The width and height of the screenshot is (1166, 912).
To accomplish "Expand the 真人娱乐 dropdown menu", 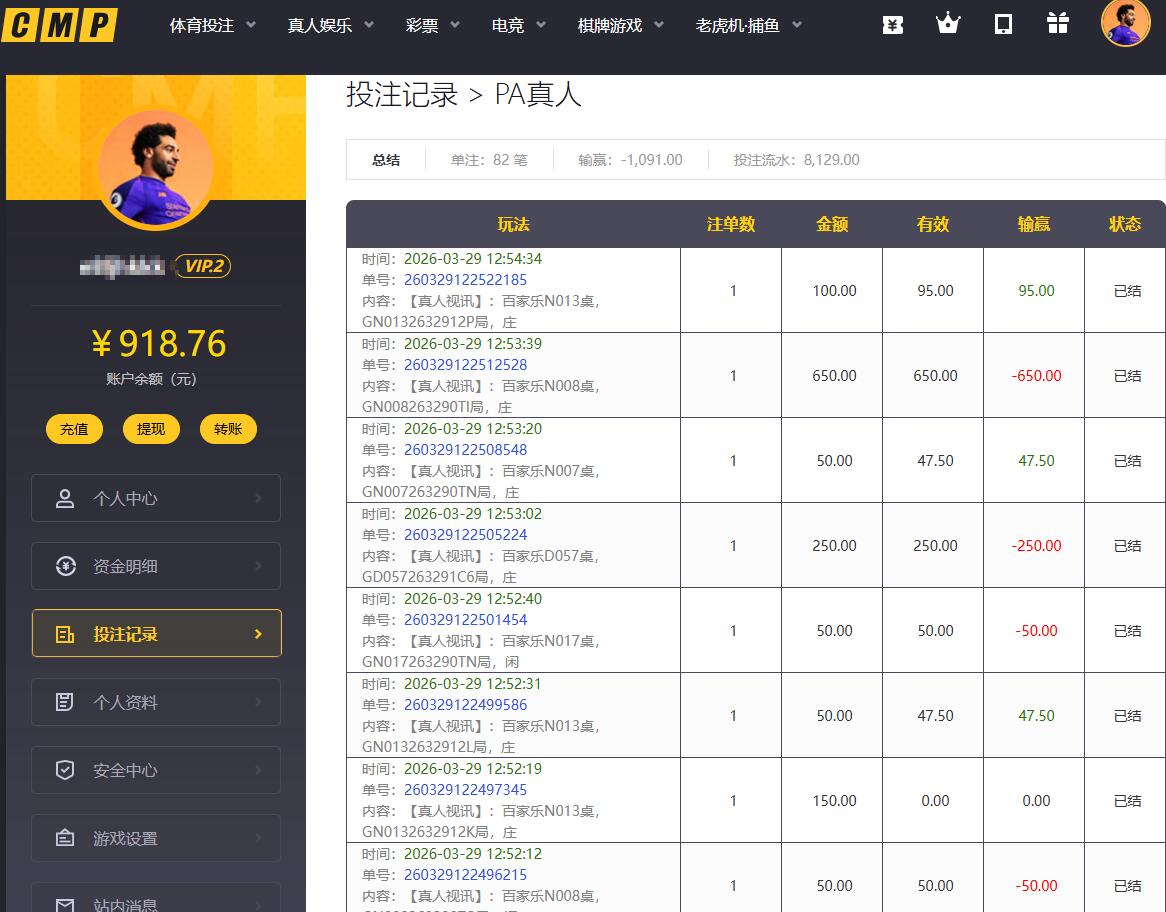I will 330,25.
